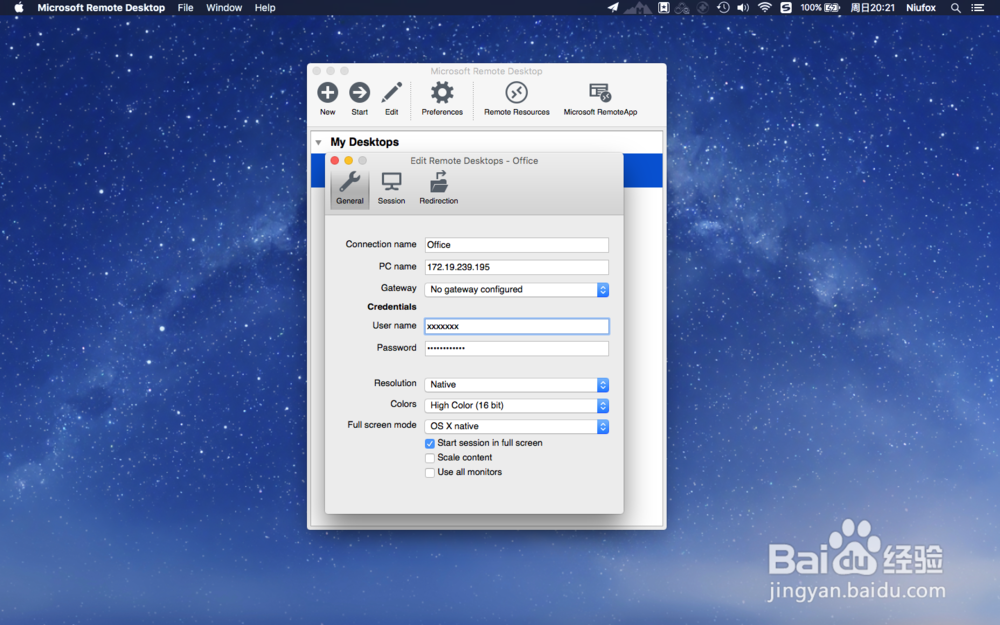Click the Password field
The image size is (1000, 625).
(517, 348)
